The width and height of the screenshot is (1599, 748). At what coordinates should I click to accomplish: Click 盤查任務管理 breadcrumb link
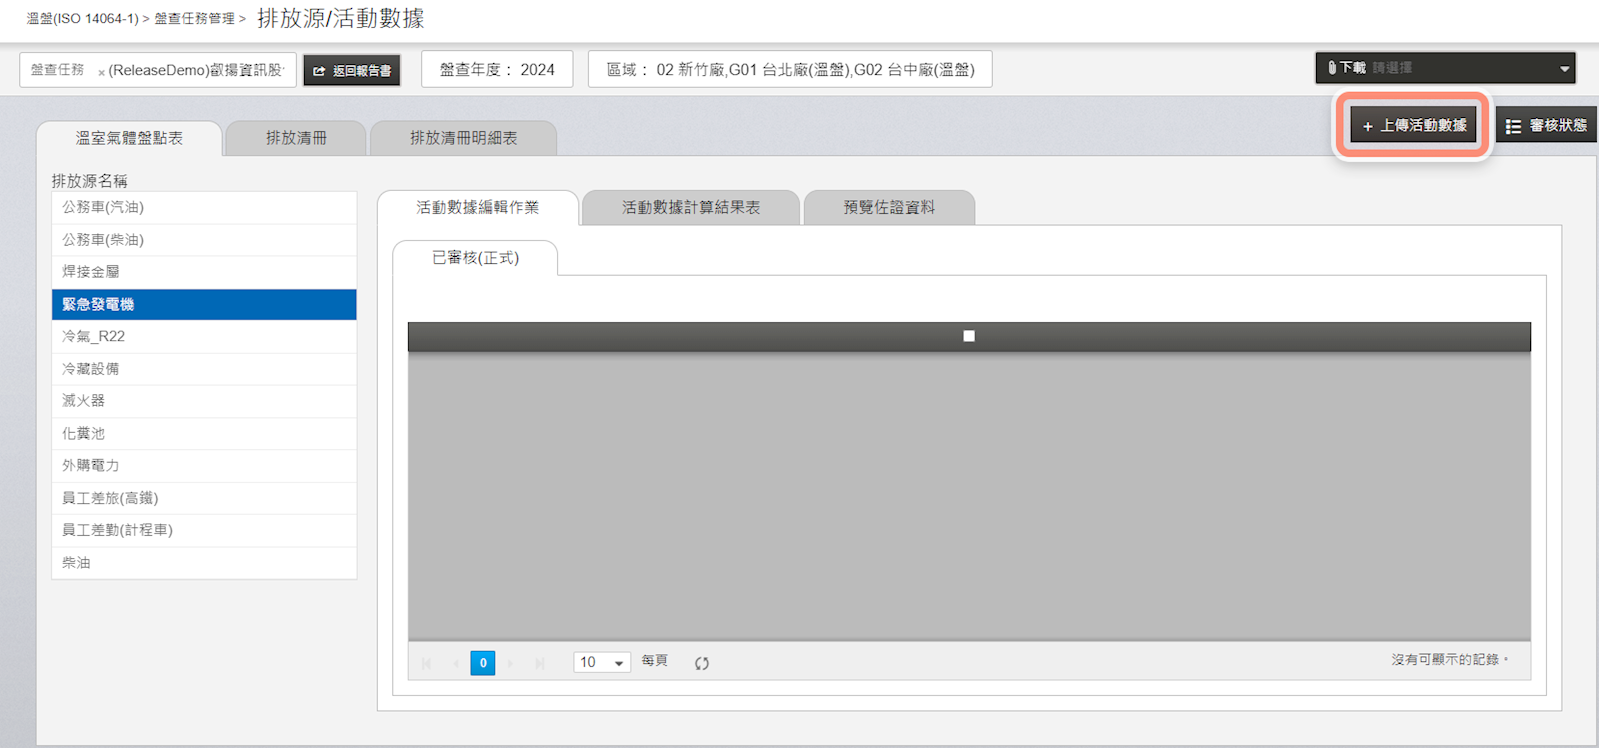[x=194, y=19]
